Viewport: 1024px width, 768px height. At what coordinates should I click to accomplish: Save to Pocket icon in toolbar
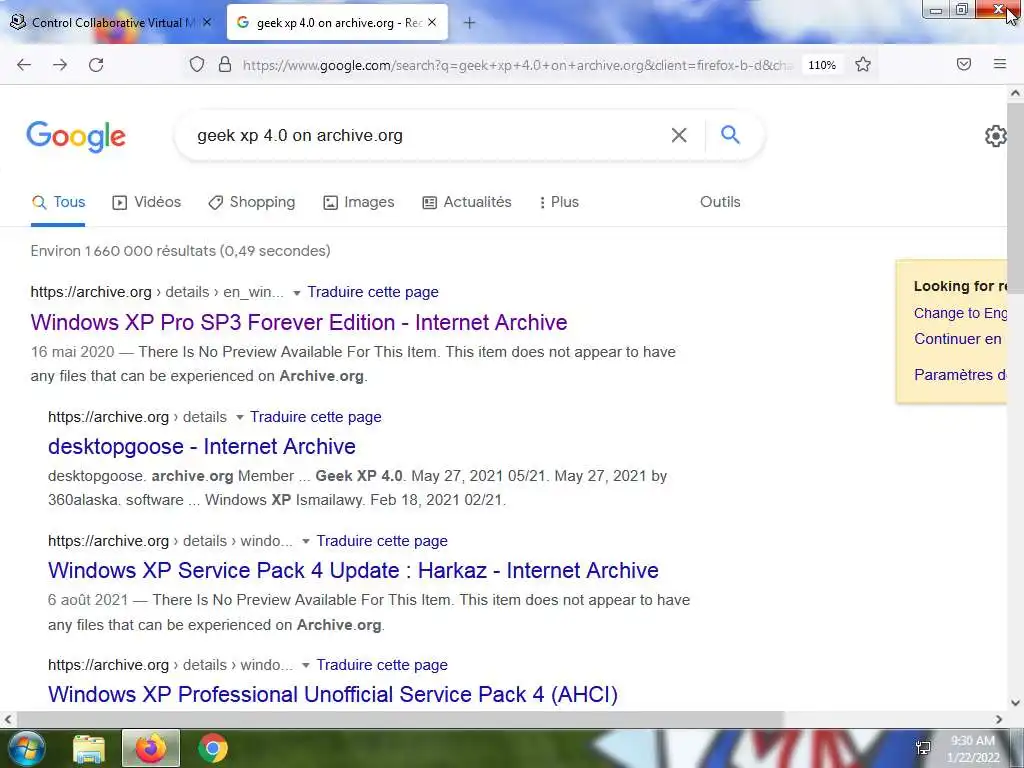(x=964, y=64)
